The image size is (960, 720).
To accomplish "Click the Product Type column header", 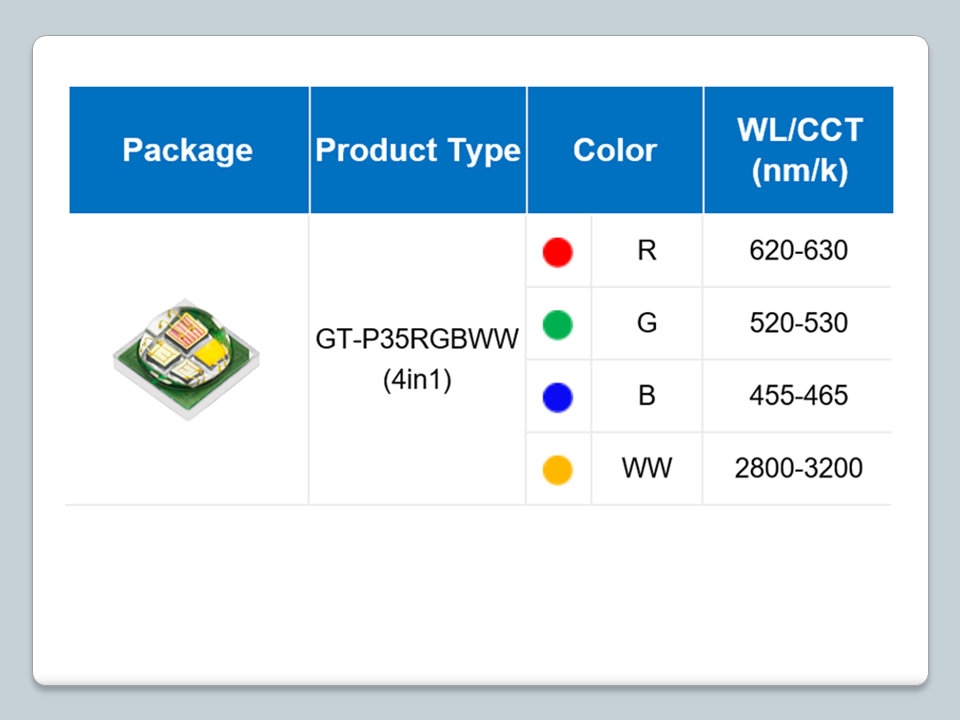I will [418, 150].
